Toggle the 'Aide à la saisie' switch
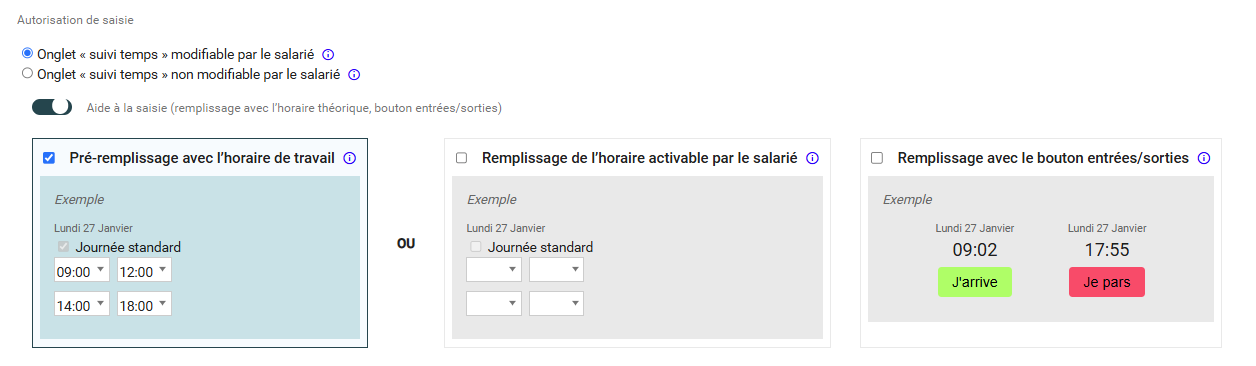This screenshot has height=366, width=1256. tap(52, 107)
